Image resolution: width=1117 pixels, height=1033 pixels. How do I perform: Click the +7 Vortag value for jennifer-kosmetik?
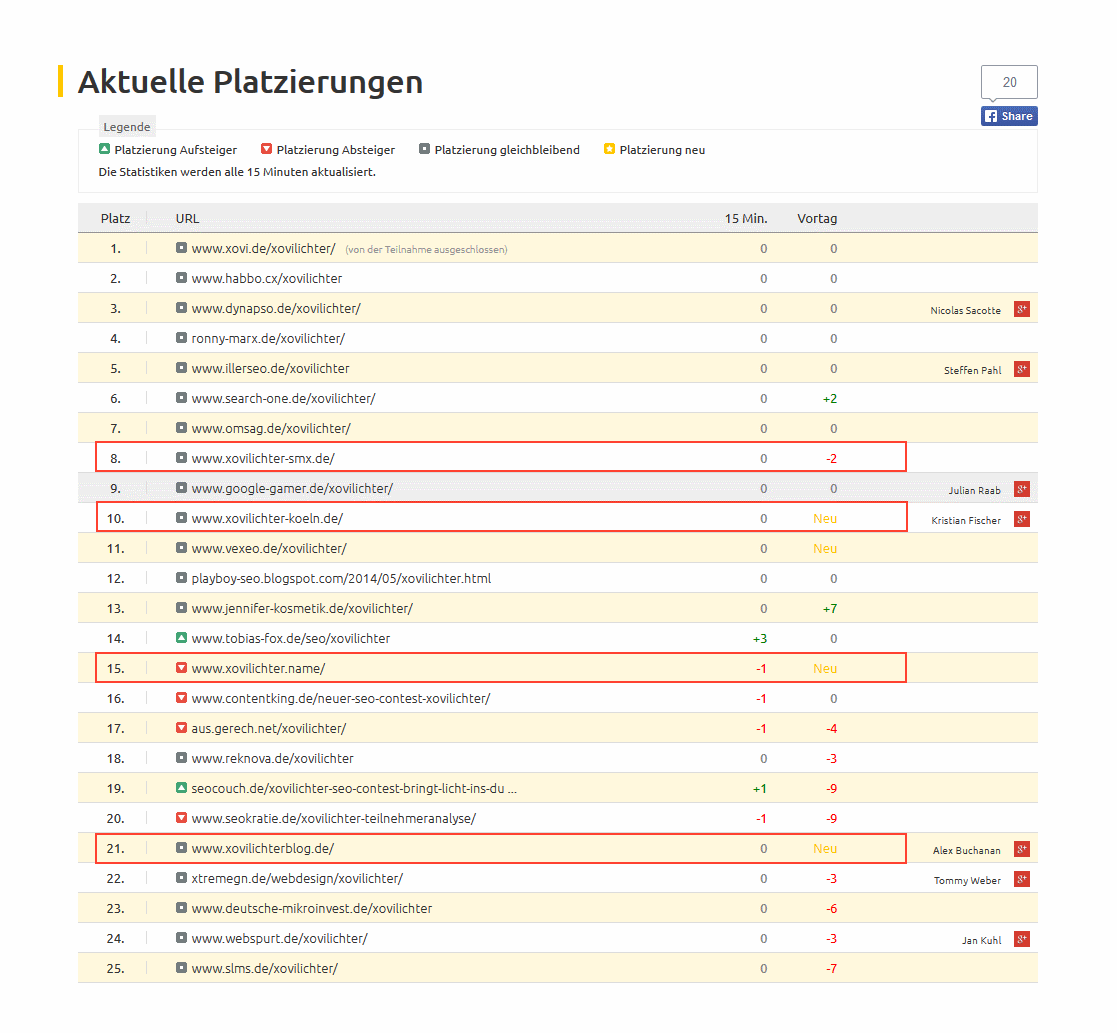click(x=830, y=608)
